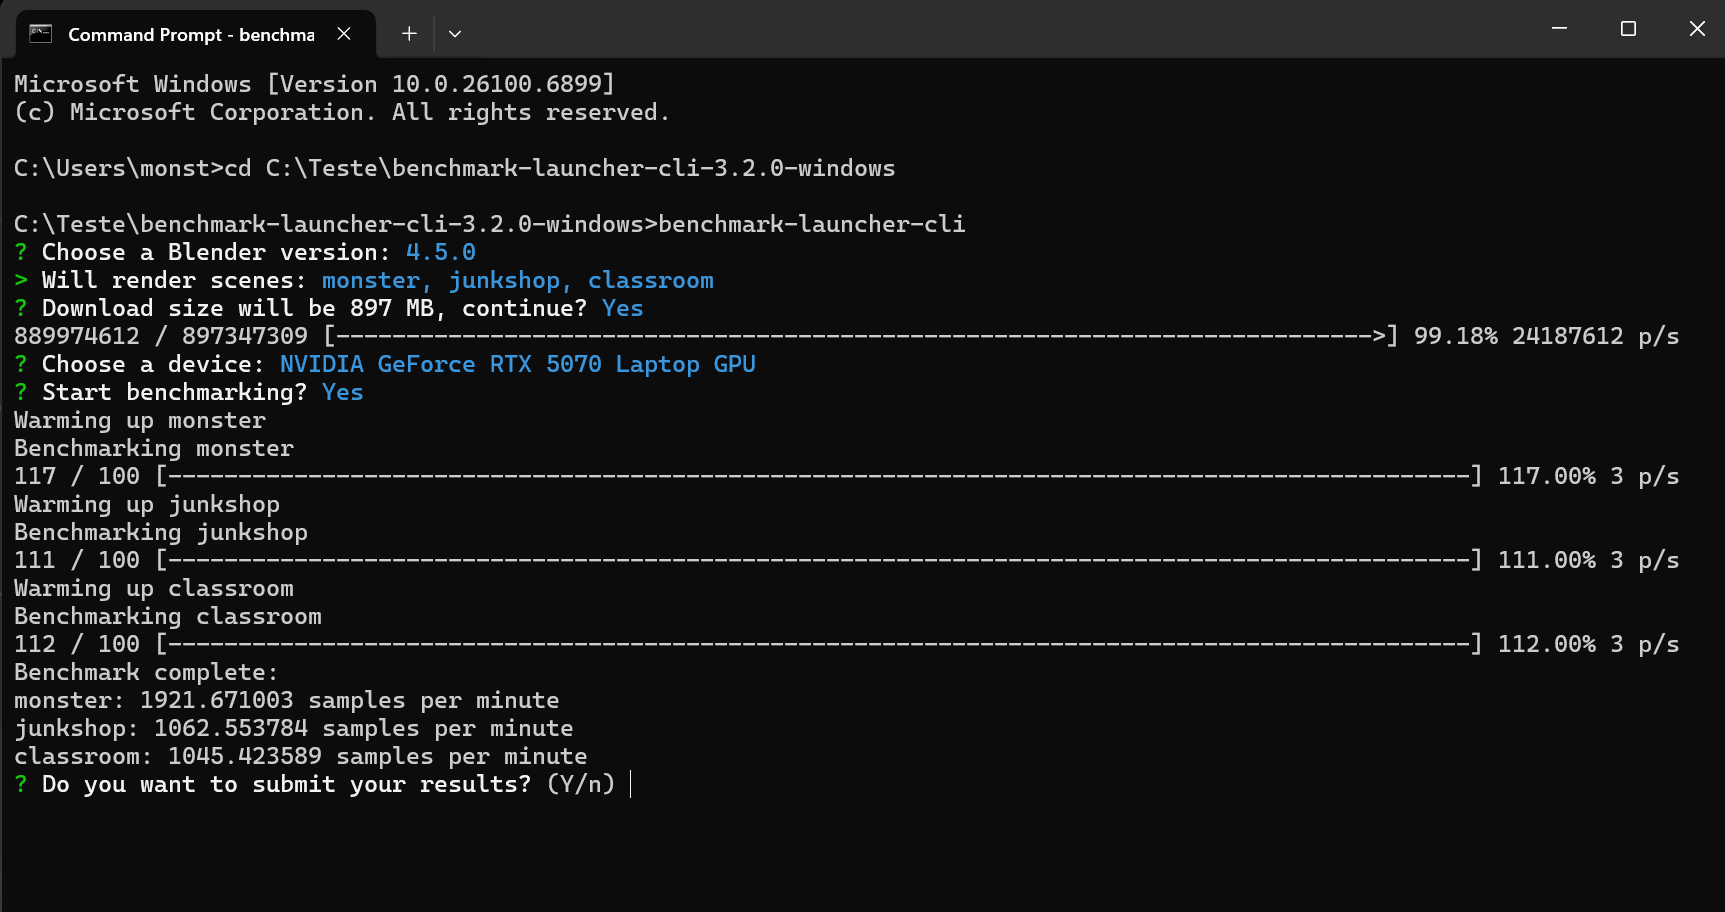Expand the new tab profile dropdown chevron
Screen dimensions: 1725x912
click(x=455, y=34)
